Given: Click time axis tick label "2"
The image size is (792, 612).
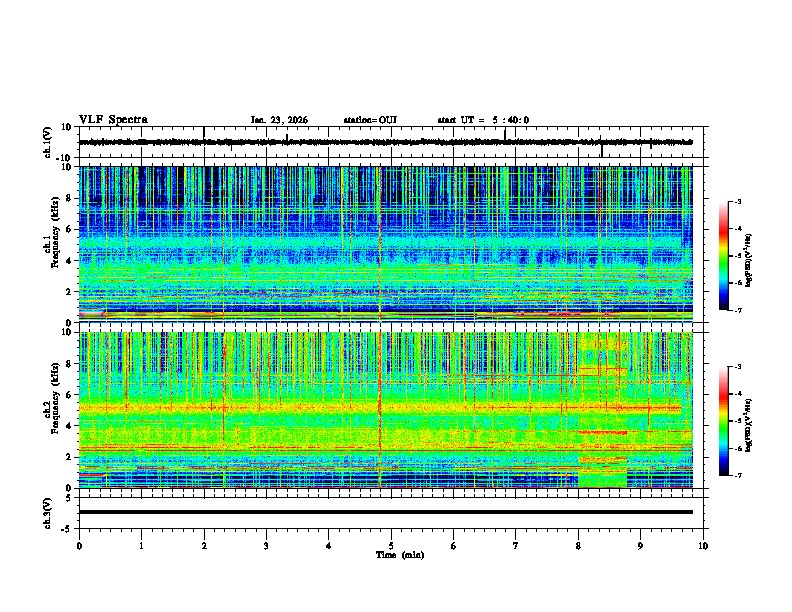Looking at the screenshot, I should click(x=204, y=546).
